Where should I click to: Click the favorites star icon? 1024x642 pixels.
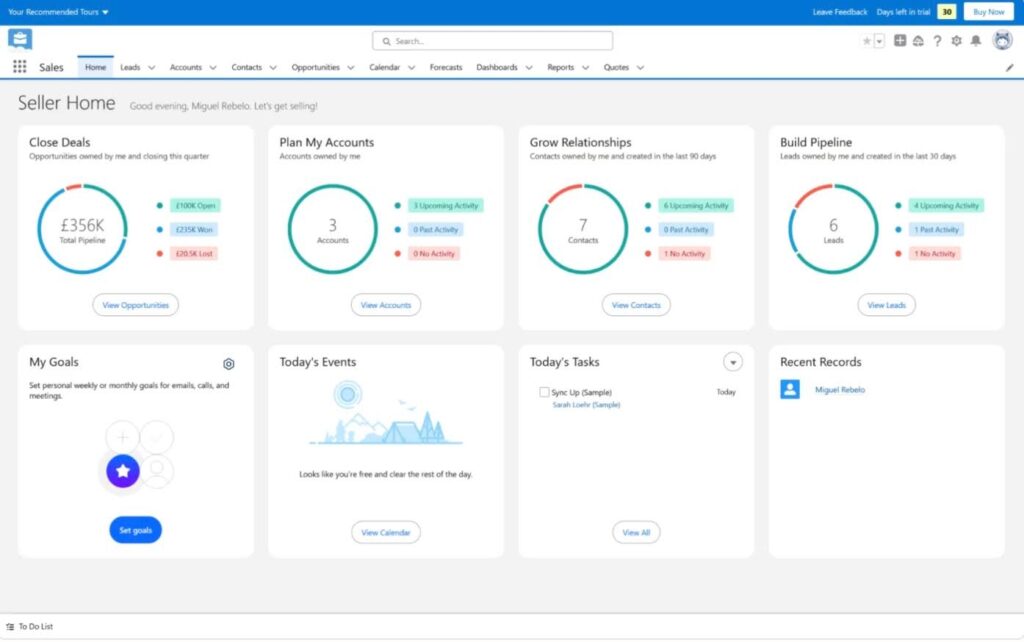tap(866, 41)
